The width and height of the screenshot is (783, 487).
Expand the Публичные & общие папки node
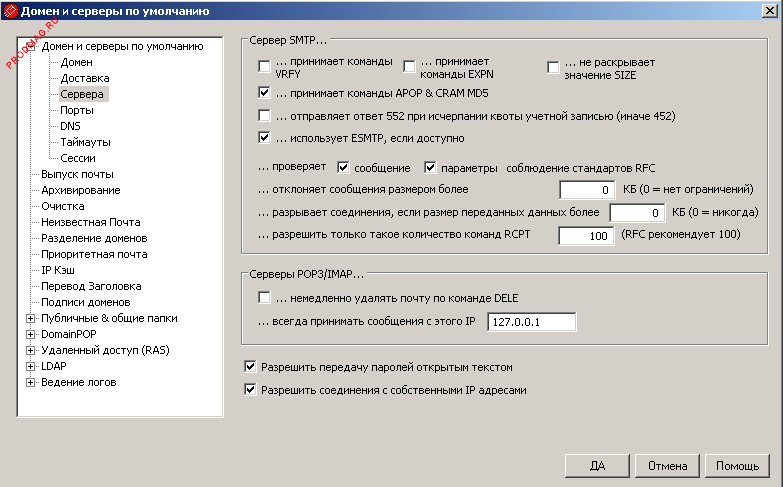[30, 318]
